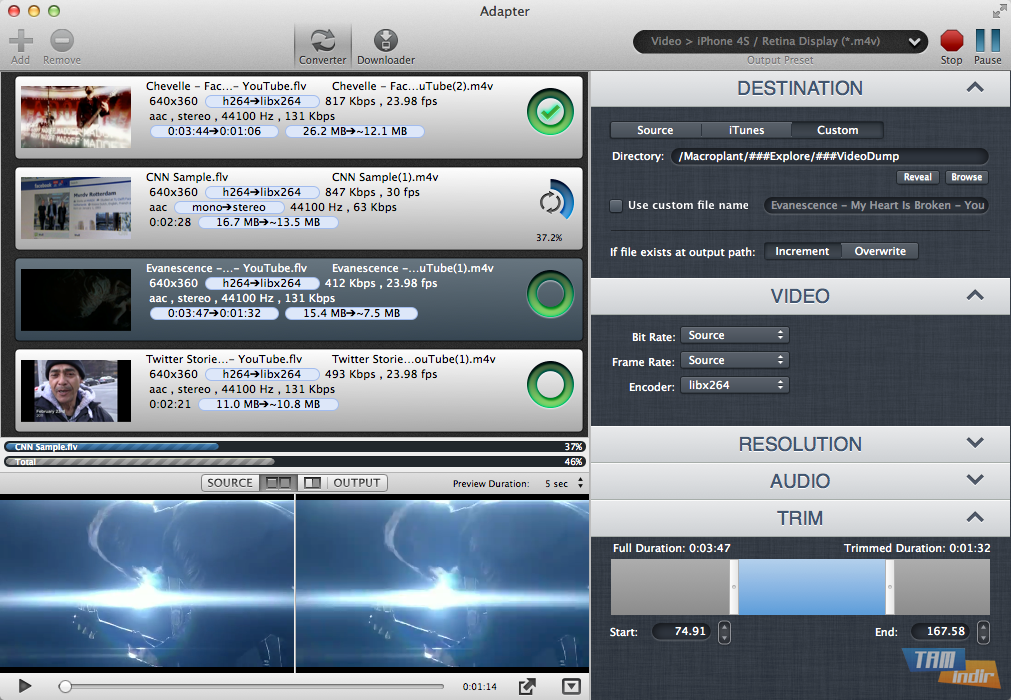The width and height of the screenshot is (1011, 700).
Task: Click the Chevelle trim 0:03:44→0:01:06 pill
Action: pyautogui.click(x=214, y=131)
